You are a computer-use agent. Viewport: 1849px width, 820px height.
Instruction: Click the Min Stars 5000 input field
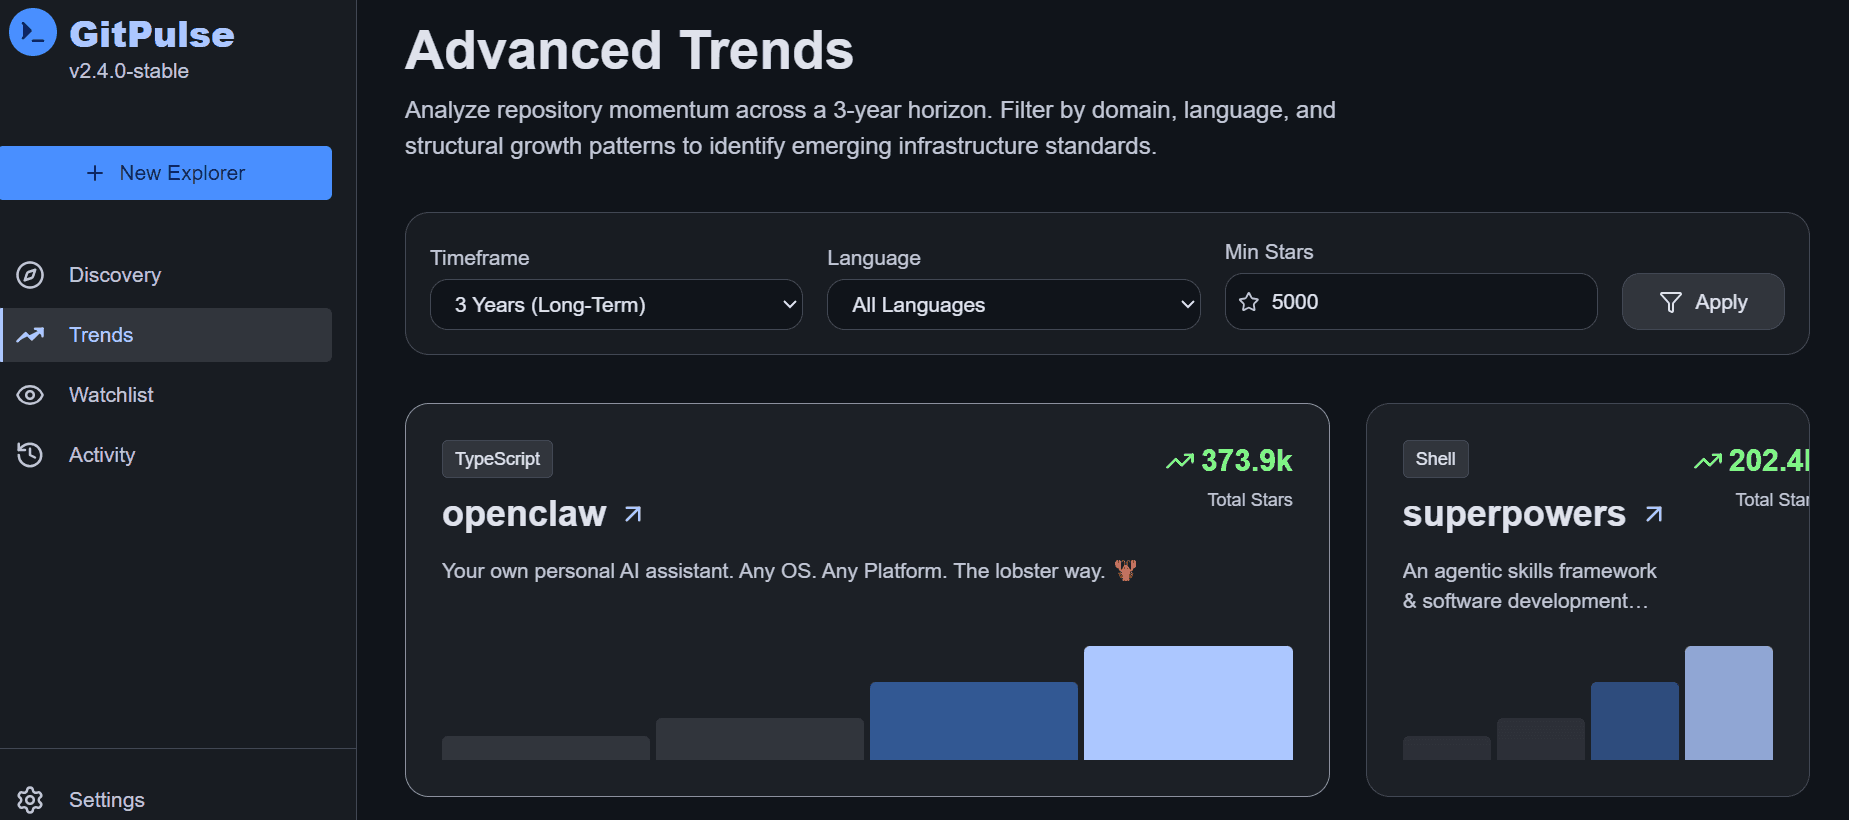click(1411, 302)
